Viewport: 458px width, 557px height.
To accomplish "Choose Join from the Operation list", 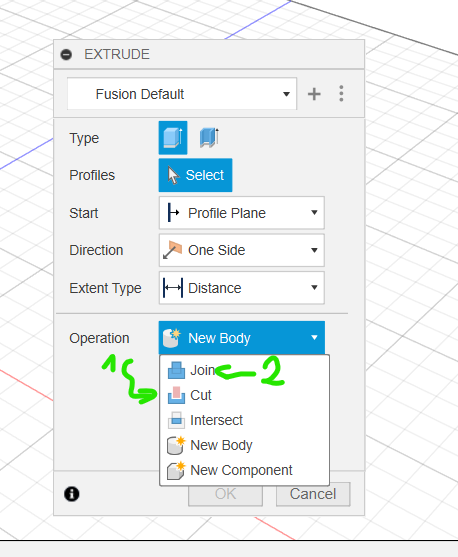I will [244, 370].
